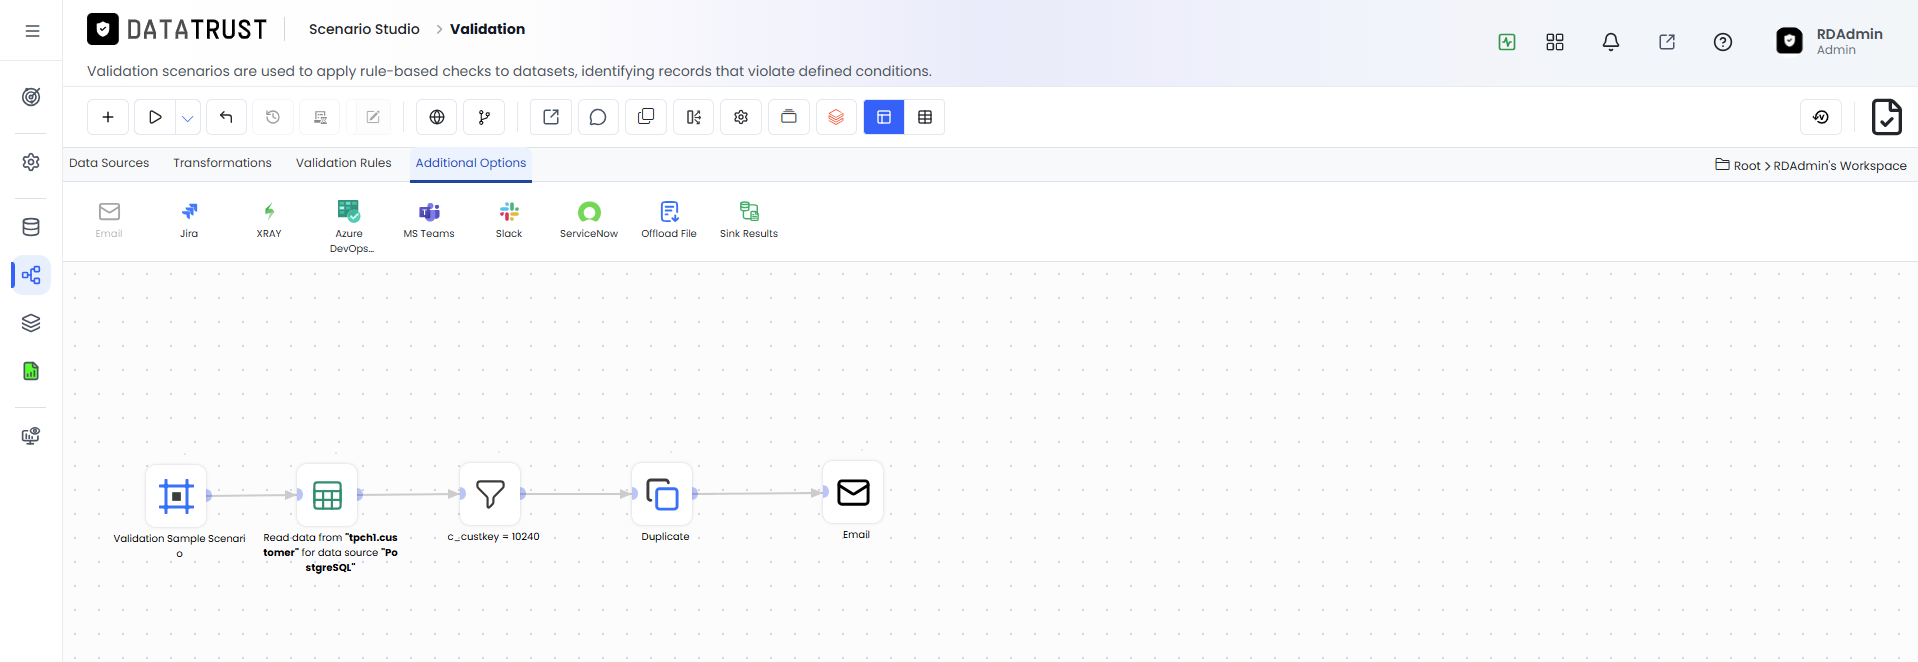Switch to Validation Rules tab

343,163
